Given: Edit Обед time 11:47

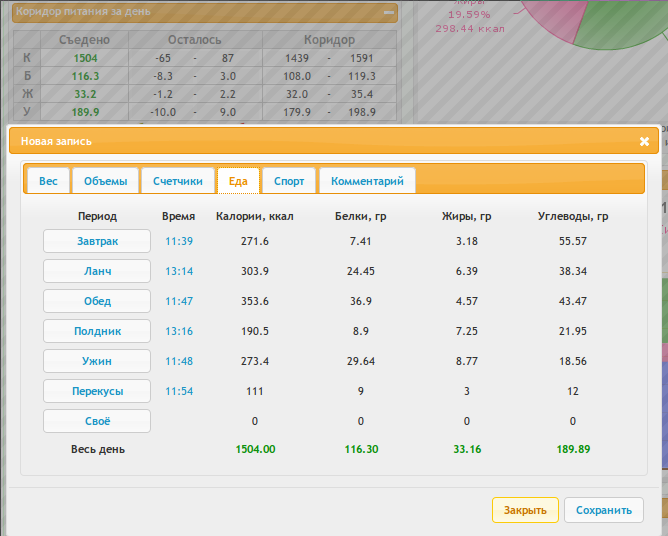Looking at the screenshot, I should coord(179,301).
